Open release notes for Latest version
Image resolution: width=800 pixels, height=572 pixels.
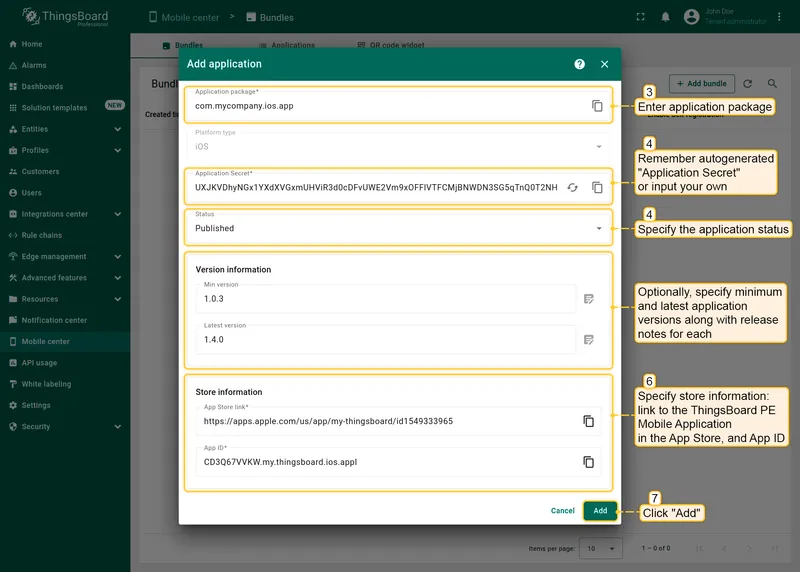tap(589, 340)
